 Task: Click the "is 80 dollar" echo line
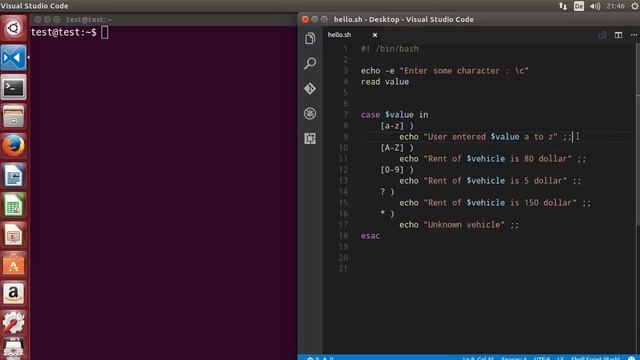(x=493, y=159)
